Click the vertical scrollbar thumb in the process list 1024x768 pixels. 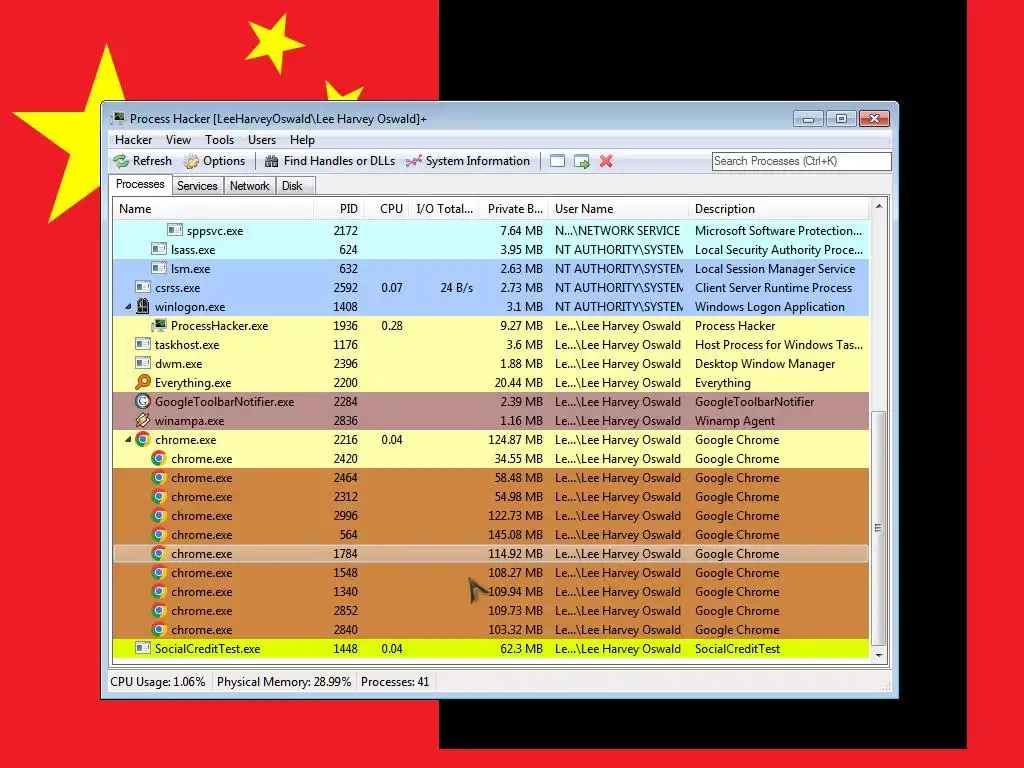pos(879,528)
